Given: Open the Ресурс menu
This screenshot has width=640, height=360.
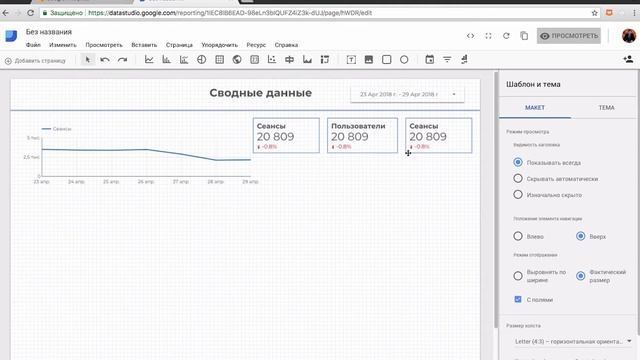Looking at the screenshot, I should [x=256, y=45].
